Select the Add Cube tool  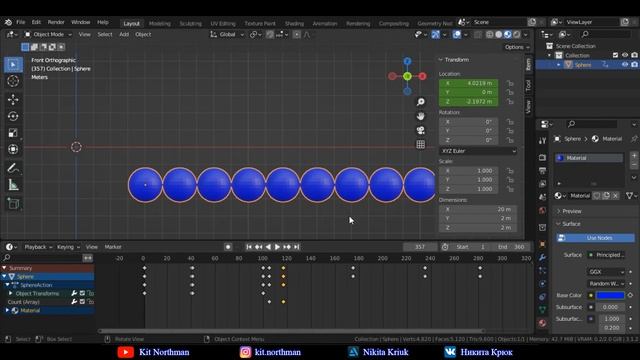[x=13, y=204]
